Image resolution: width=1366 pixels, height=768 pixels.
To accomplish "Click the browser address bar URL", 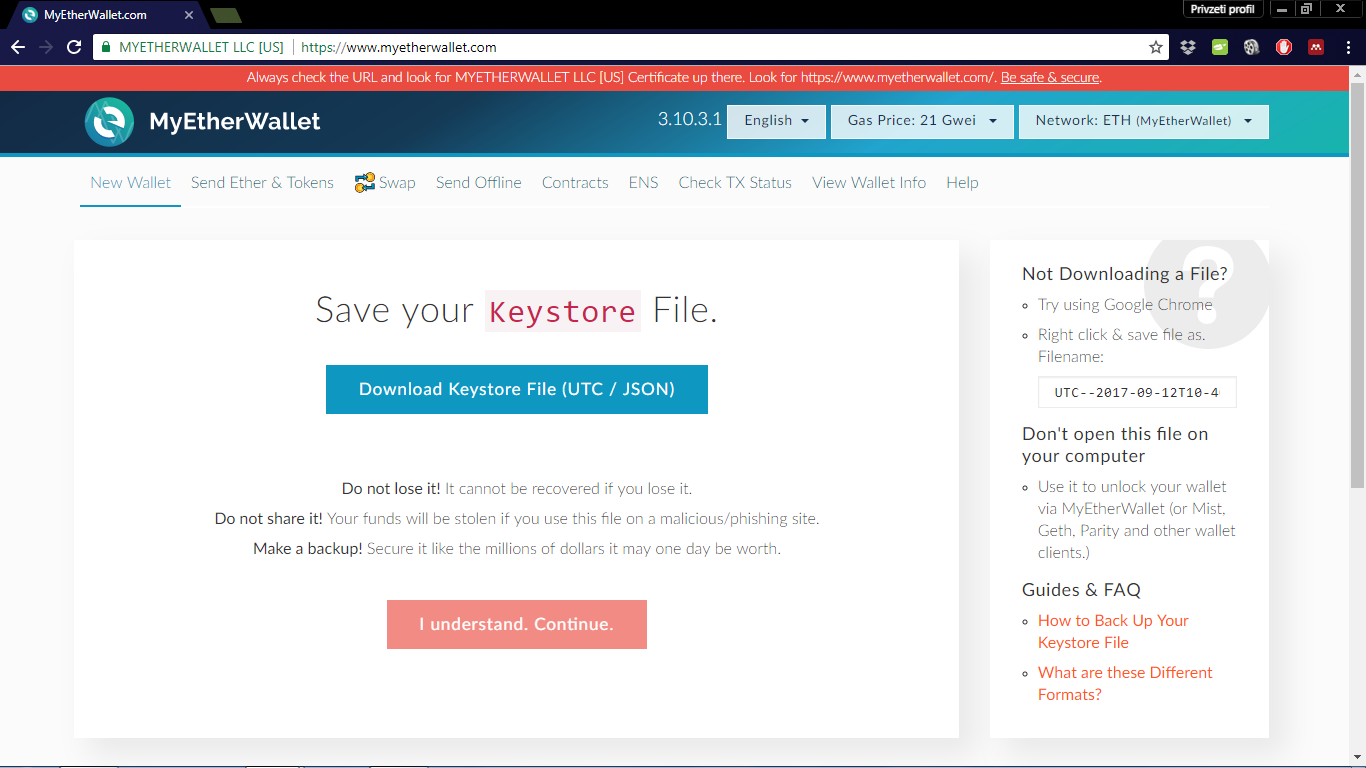I will [x=399, y=47].
